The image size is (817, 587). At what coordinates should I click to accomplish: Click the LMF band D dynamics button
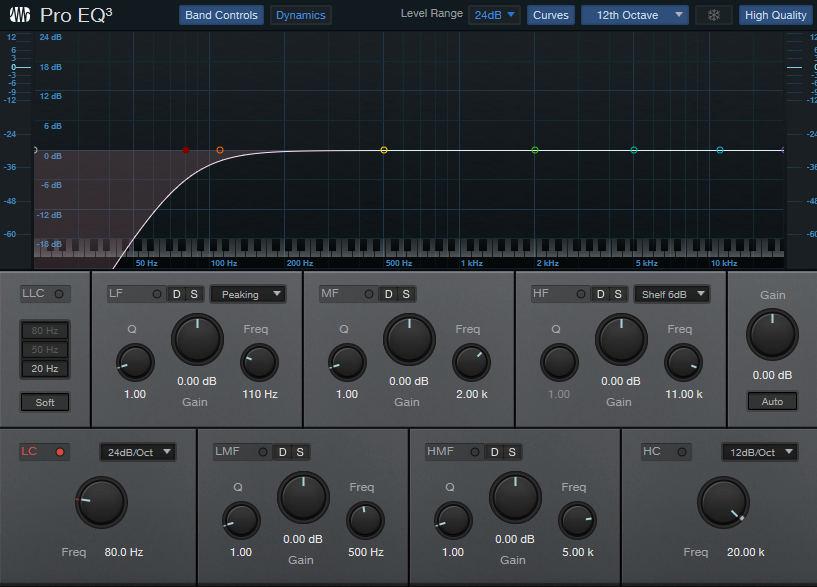(x=282, y=452)
